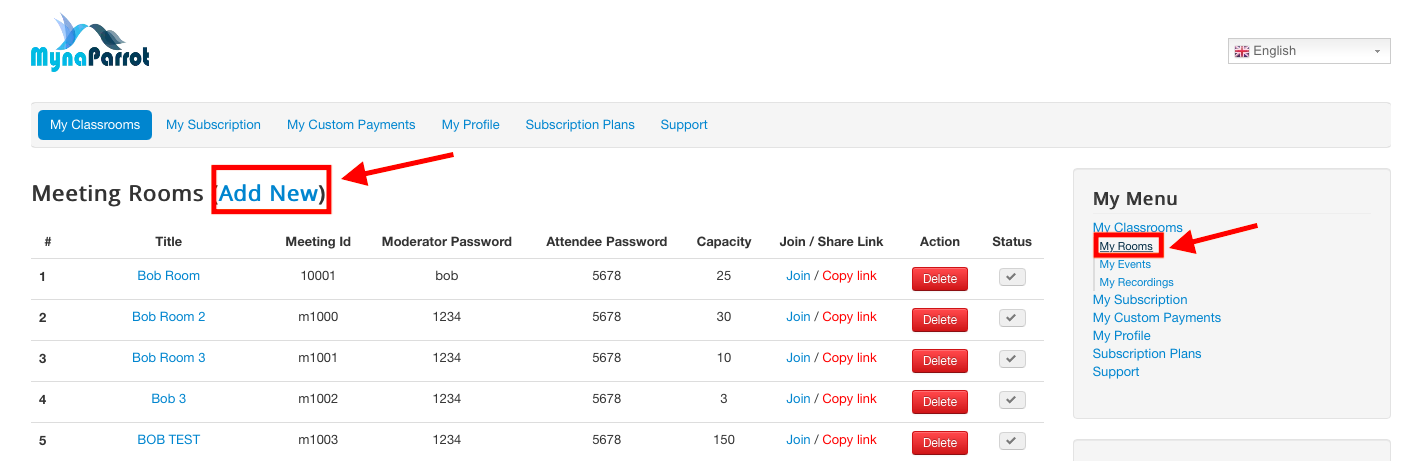Open the BOB TEST room title
Image resolution: width=1419 pixels, height=461 pixels.
(169, 440)
